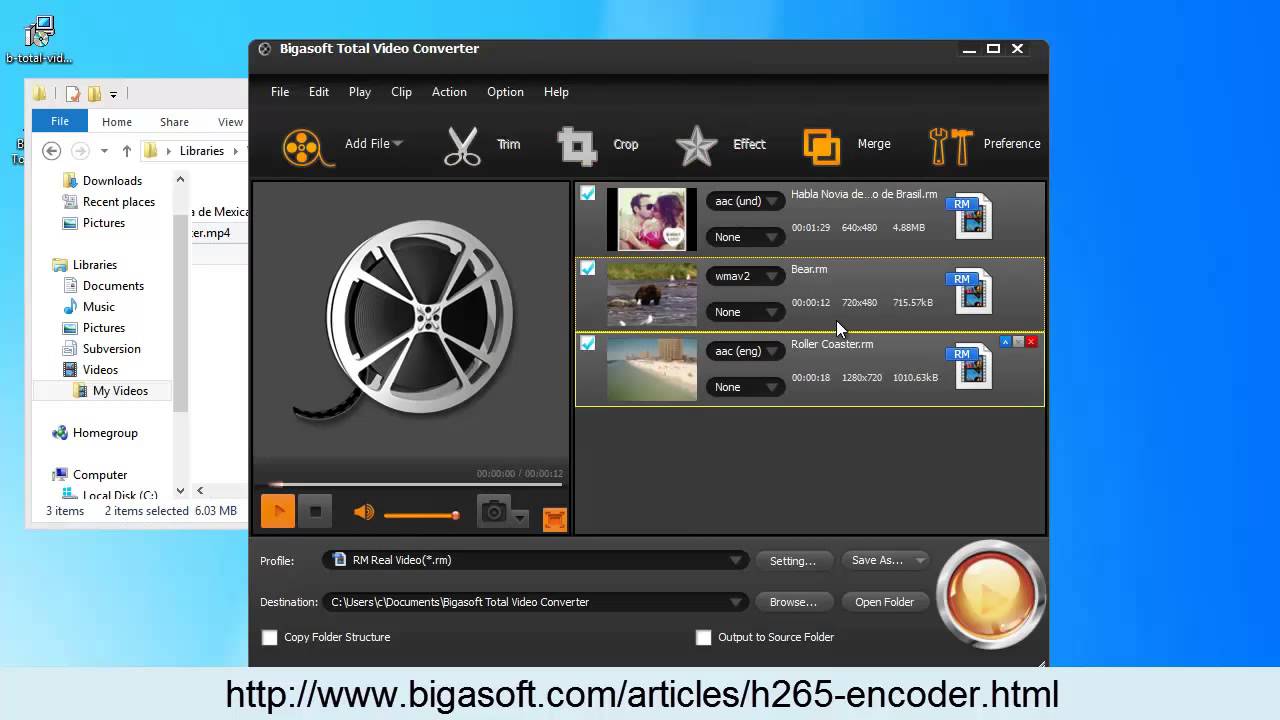This screenshot has width=1280, height=720.
Task: Click RM format icon for Bear.rm row
Action: 969,291
